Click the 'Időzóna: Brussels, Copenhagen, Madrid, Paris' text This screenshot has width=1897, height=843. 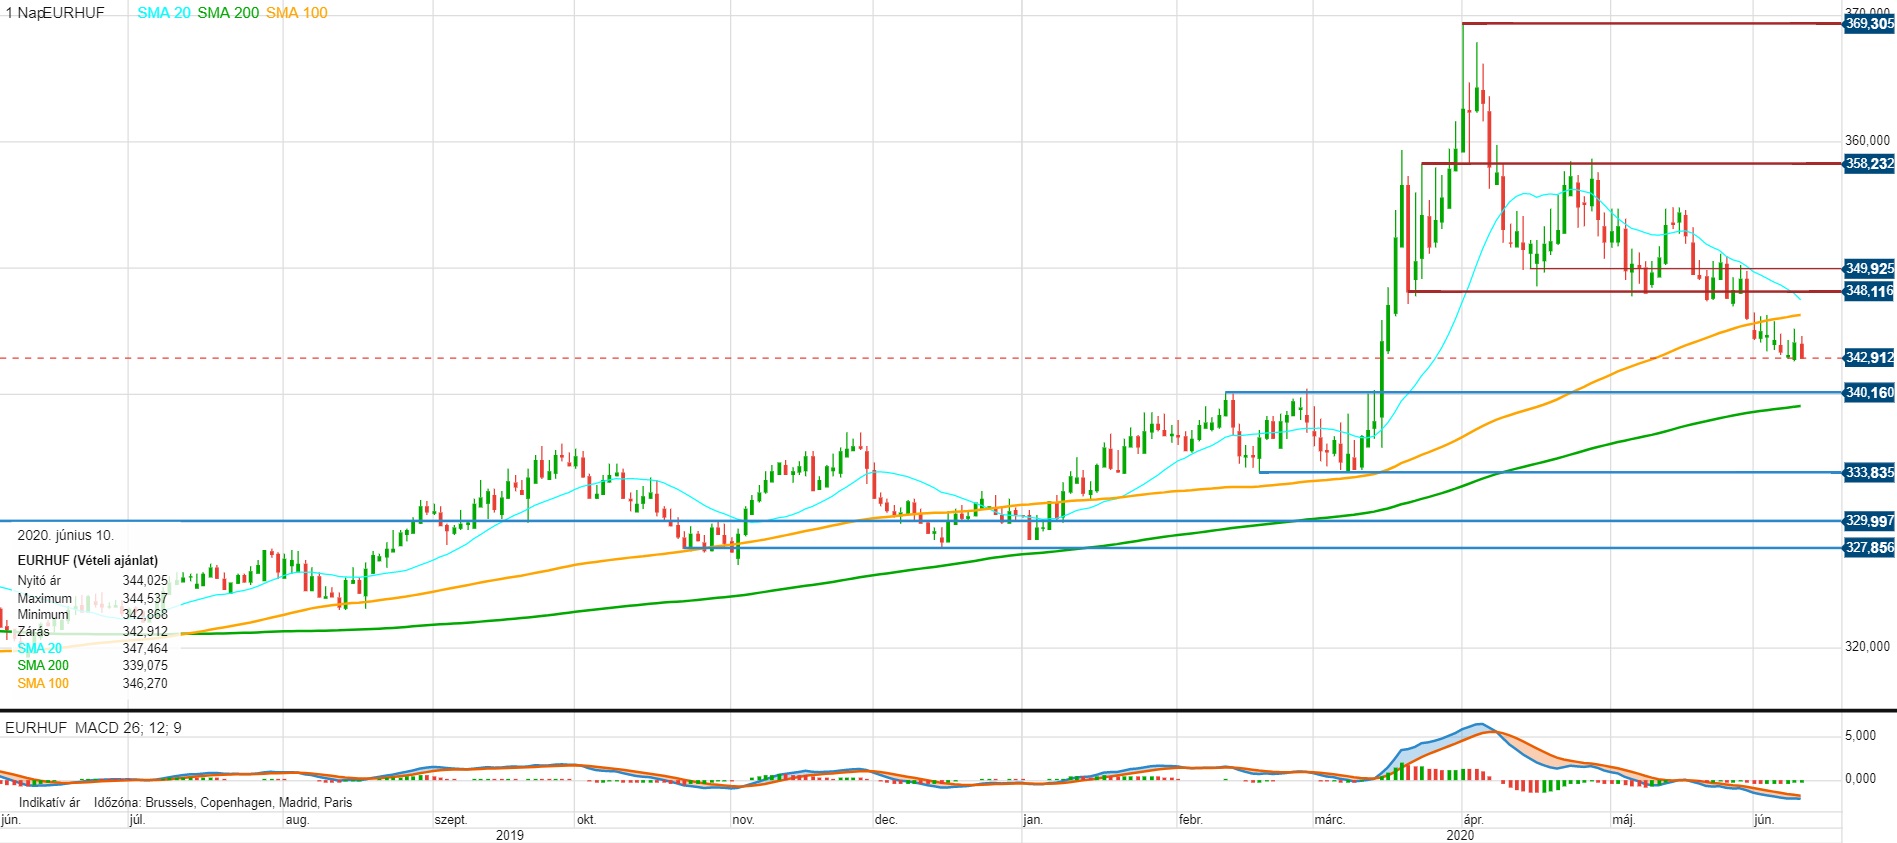pyautogui.click(x=223, y=802)
